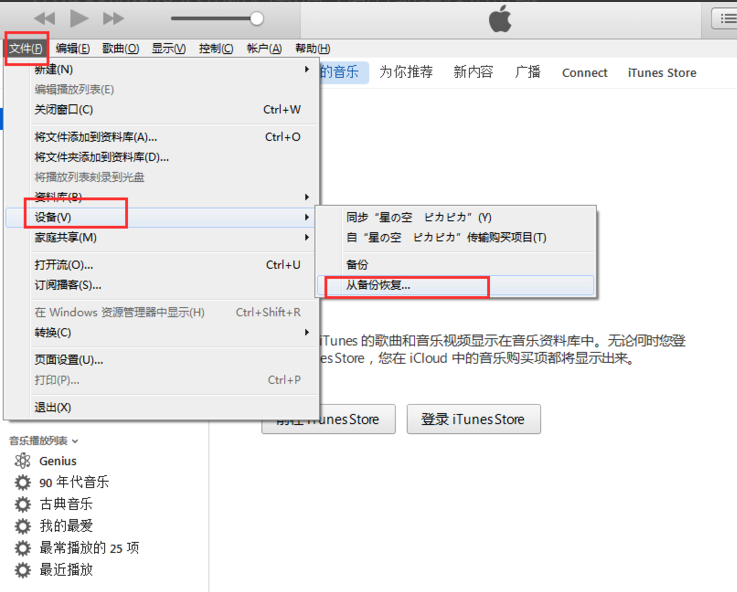Open the list view button at top right

[x=726, y=19]
